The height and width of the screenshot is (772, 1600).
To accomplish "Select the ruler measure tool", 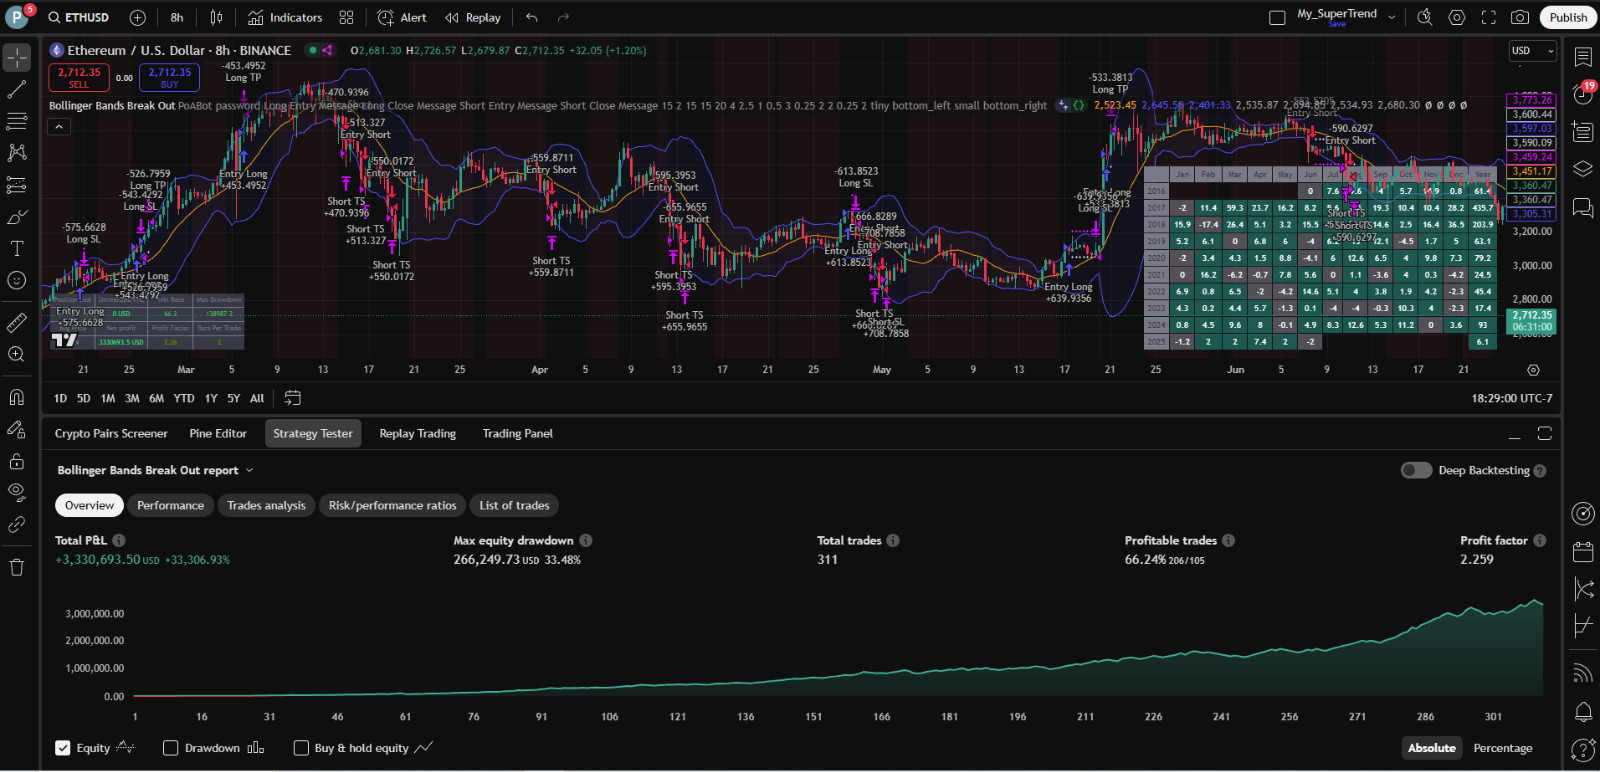I will [x=17, y=322].
